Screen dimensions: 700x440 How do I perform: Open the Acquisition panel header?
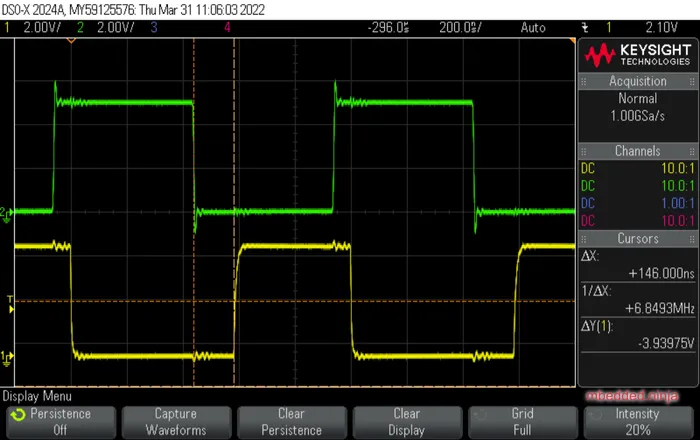[637, 81]
